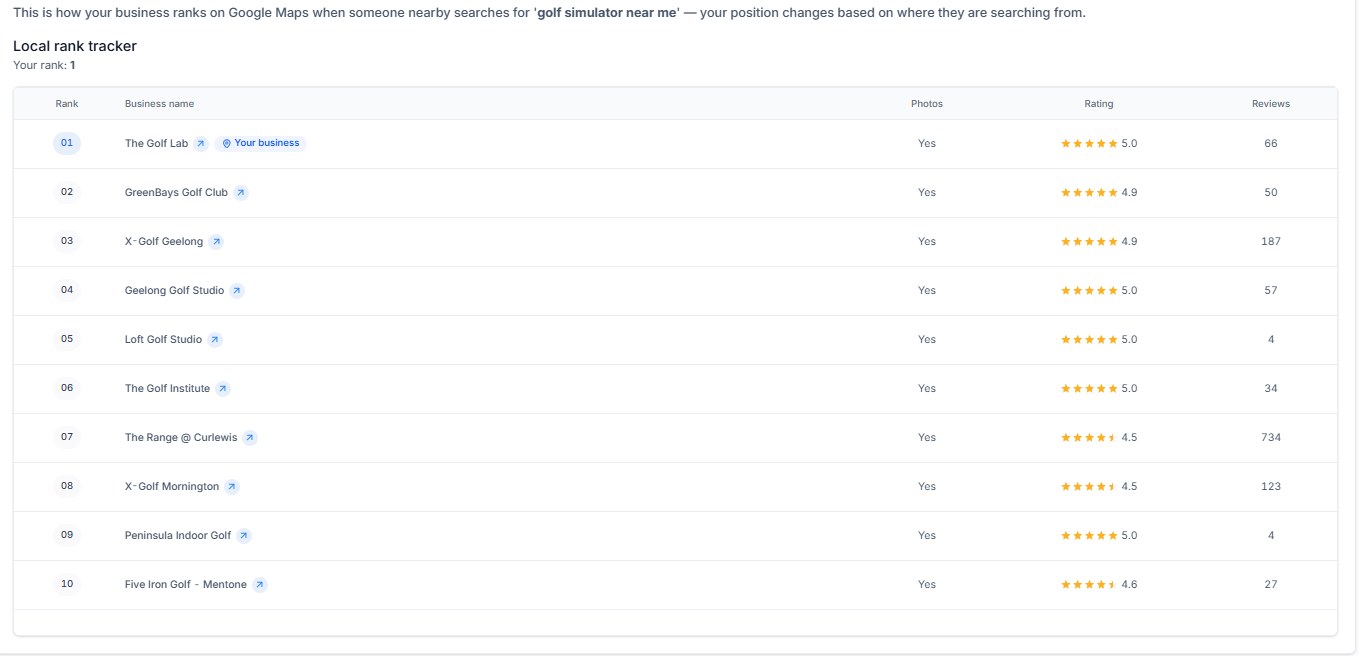The image size is (1359, 656).
Task: Click 'X-Golf Mornington' business name
Action: [172, 486]
